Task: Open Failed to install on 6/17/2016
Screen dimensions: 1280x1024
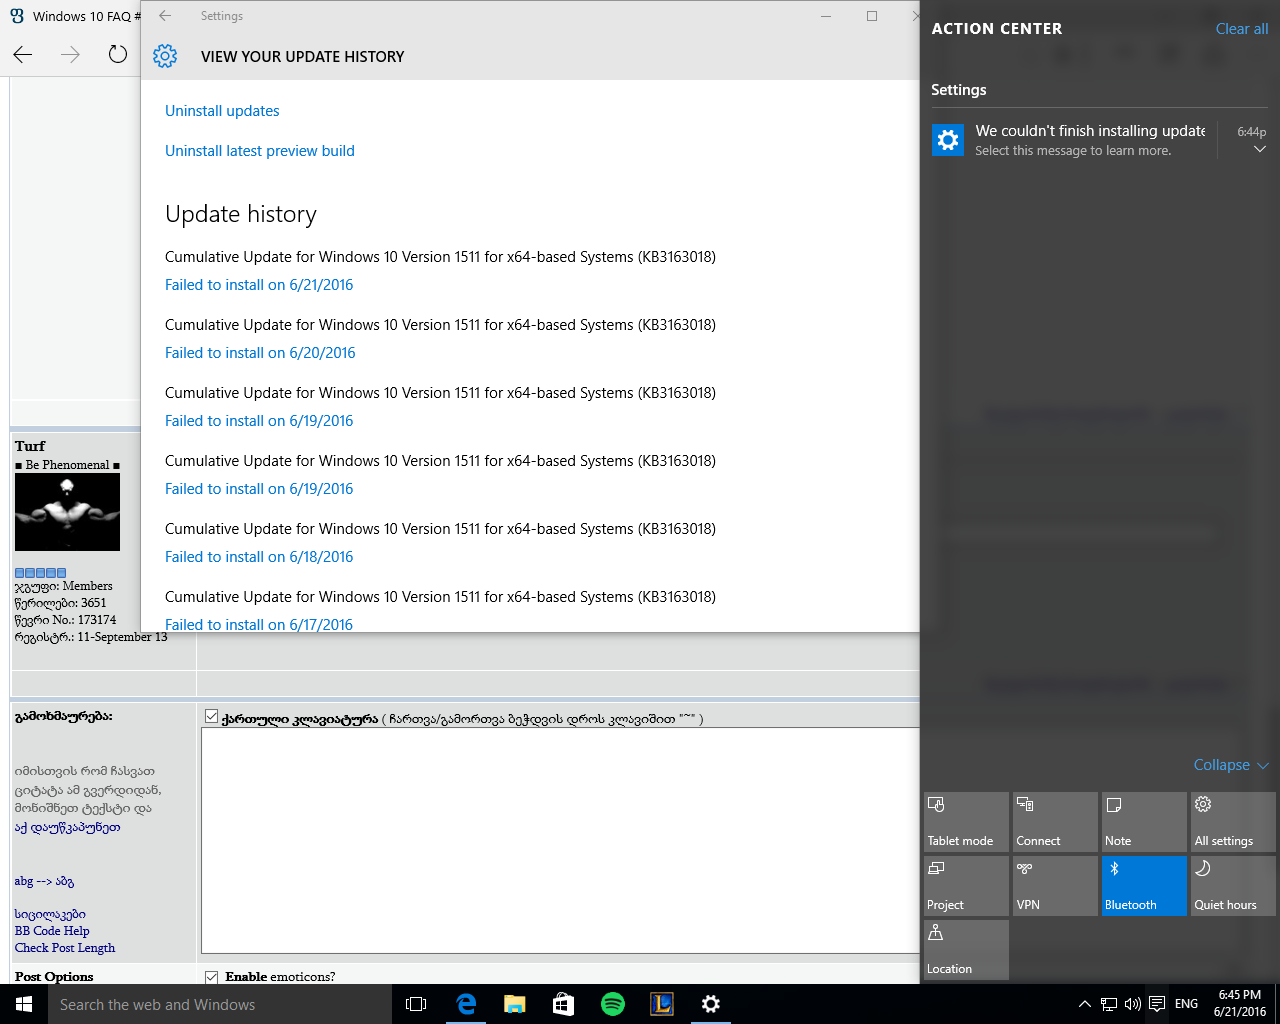Action: 259,624
